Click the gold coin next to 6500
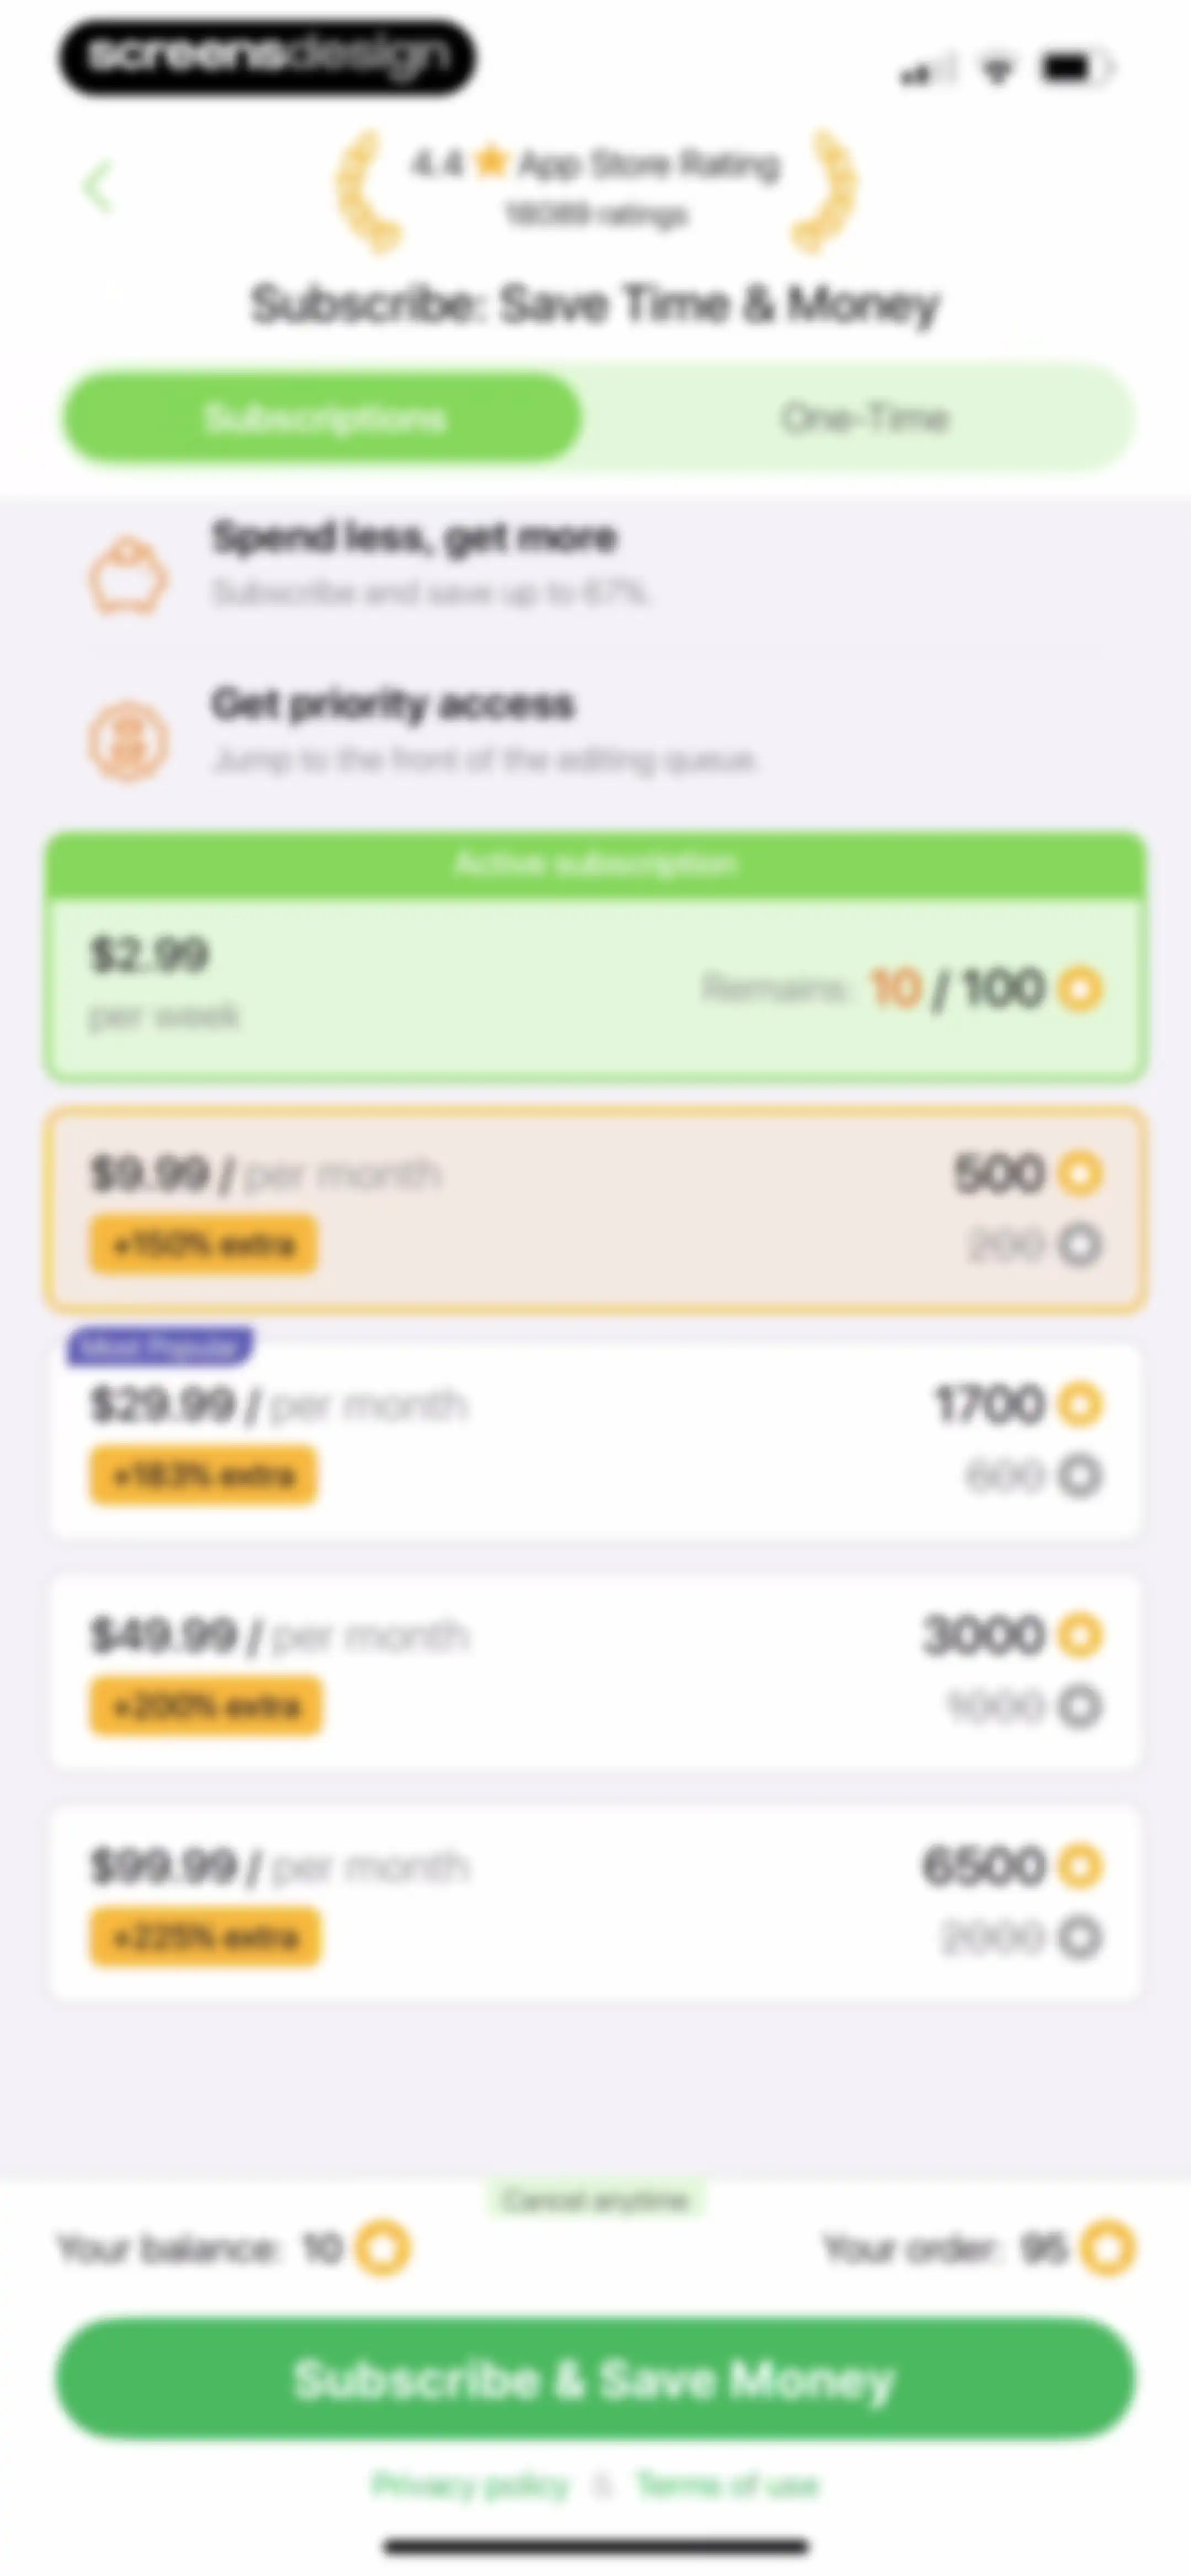This screenshot has width=1191, height=2576. [x=1080, y=1866]
